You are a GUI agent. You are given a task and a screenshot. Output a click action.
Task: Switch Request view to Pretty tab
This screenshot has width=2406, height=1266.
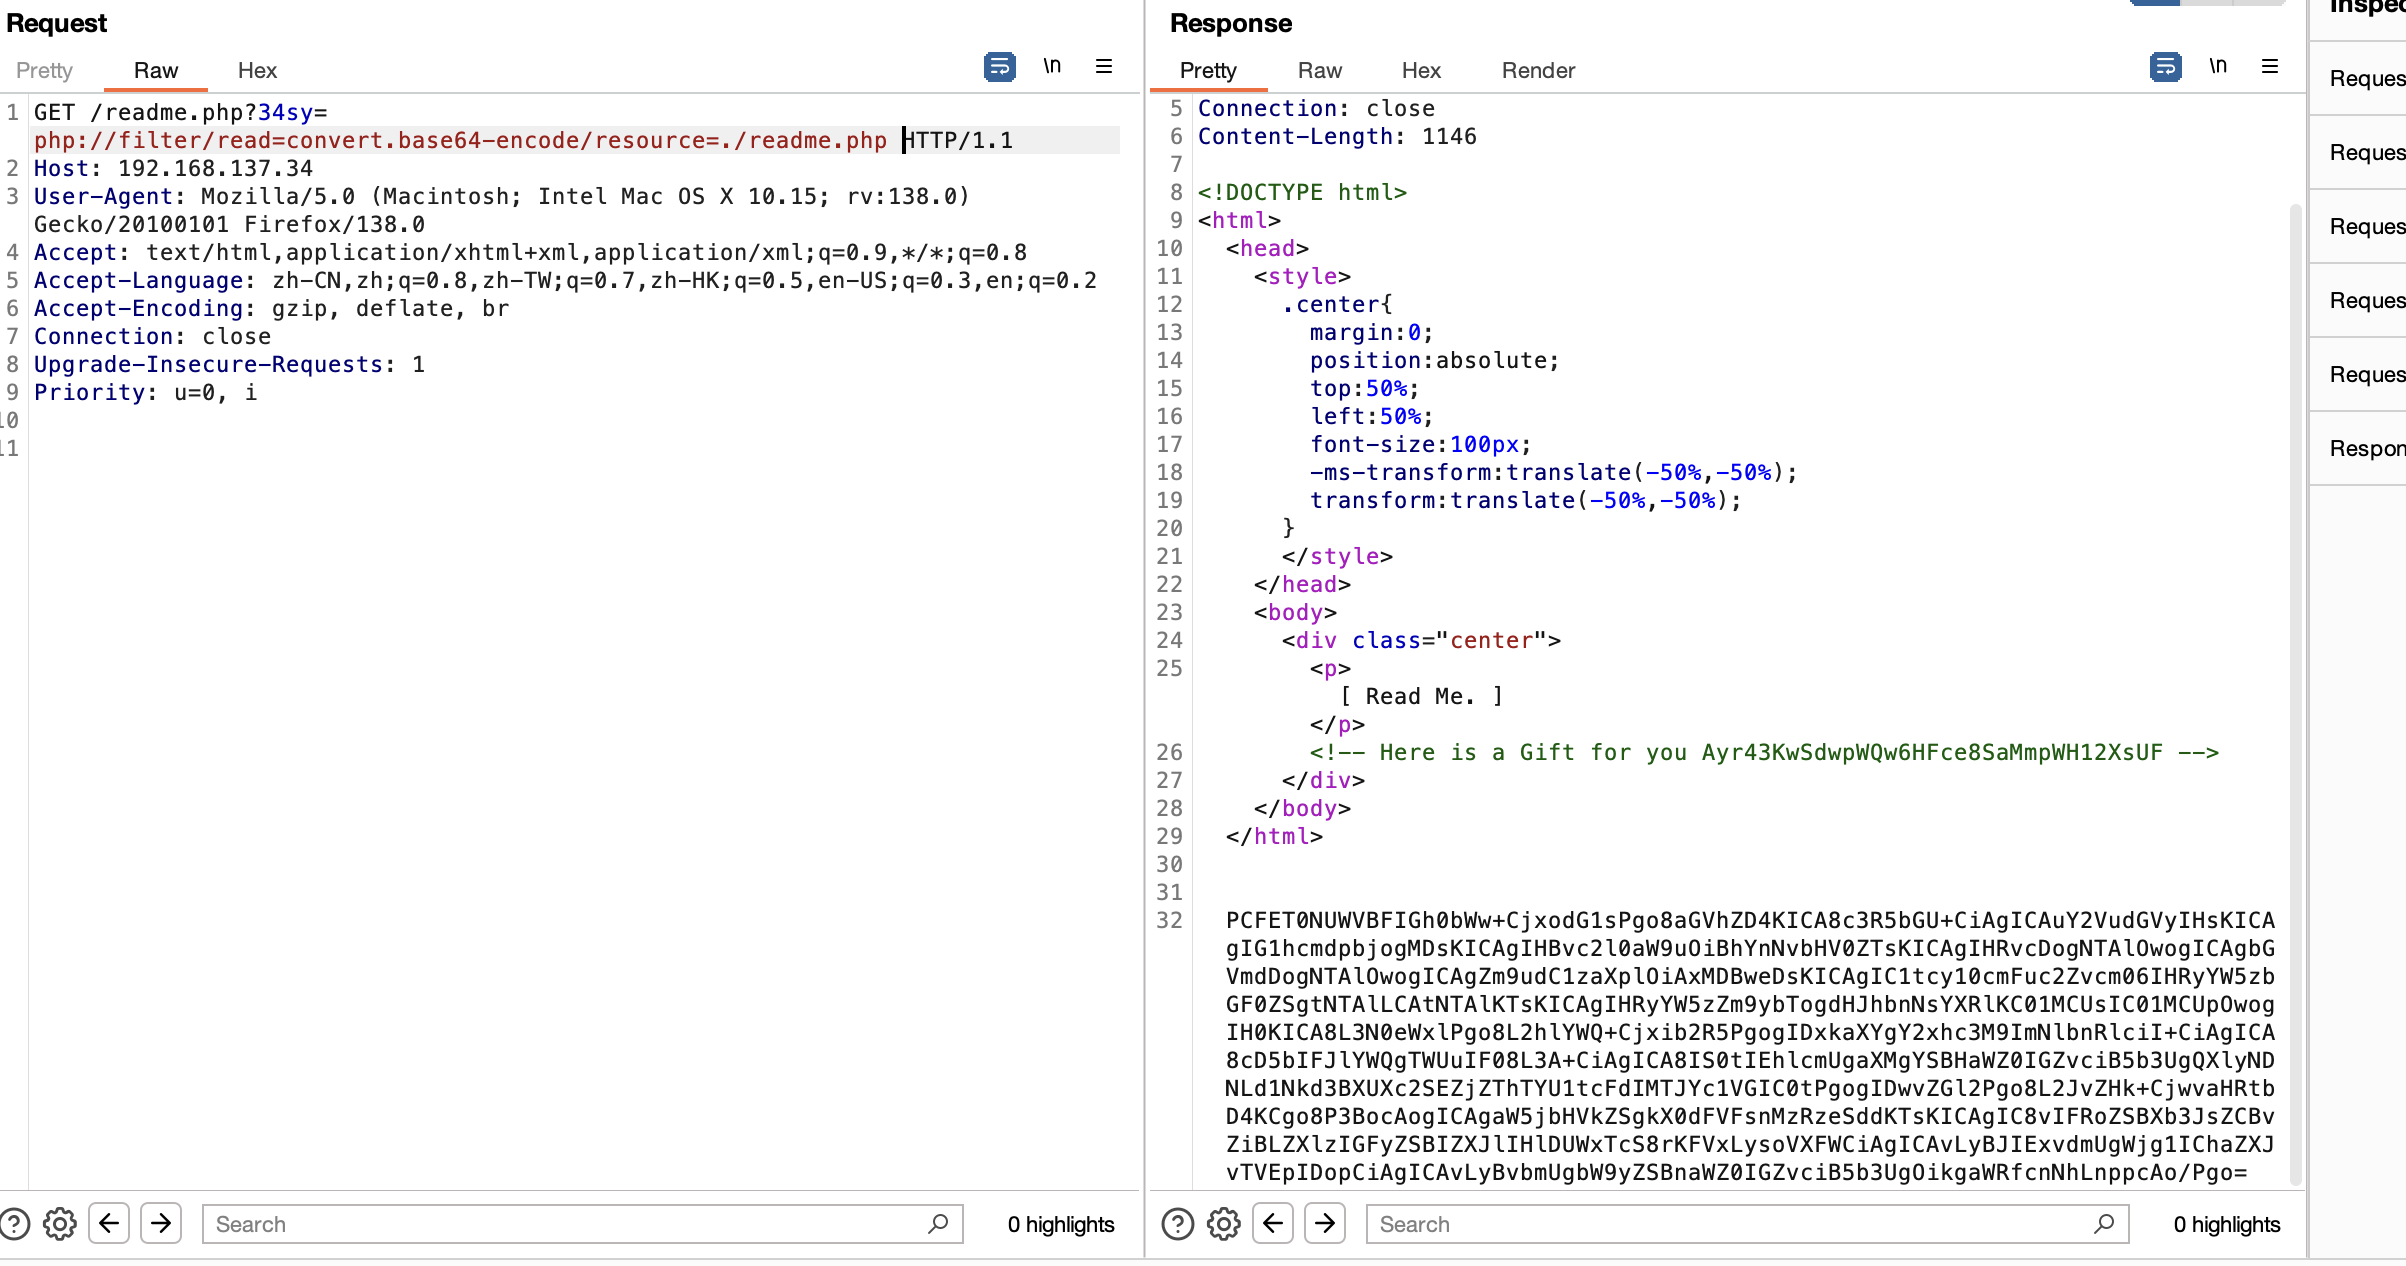coord(44,70)
